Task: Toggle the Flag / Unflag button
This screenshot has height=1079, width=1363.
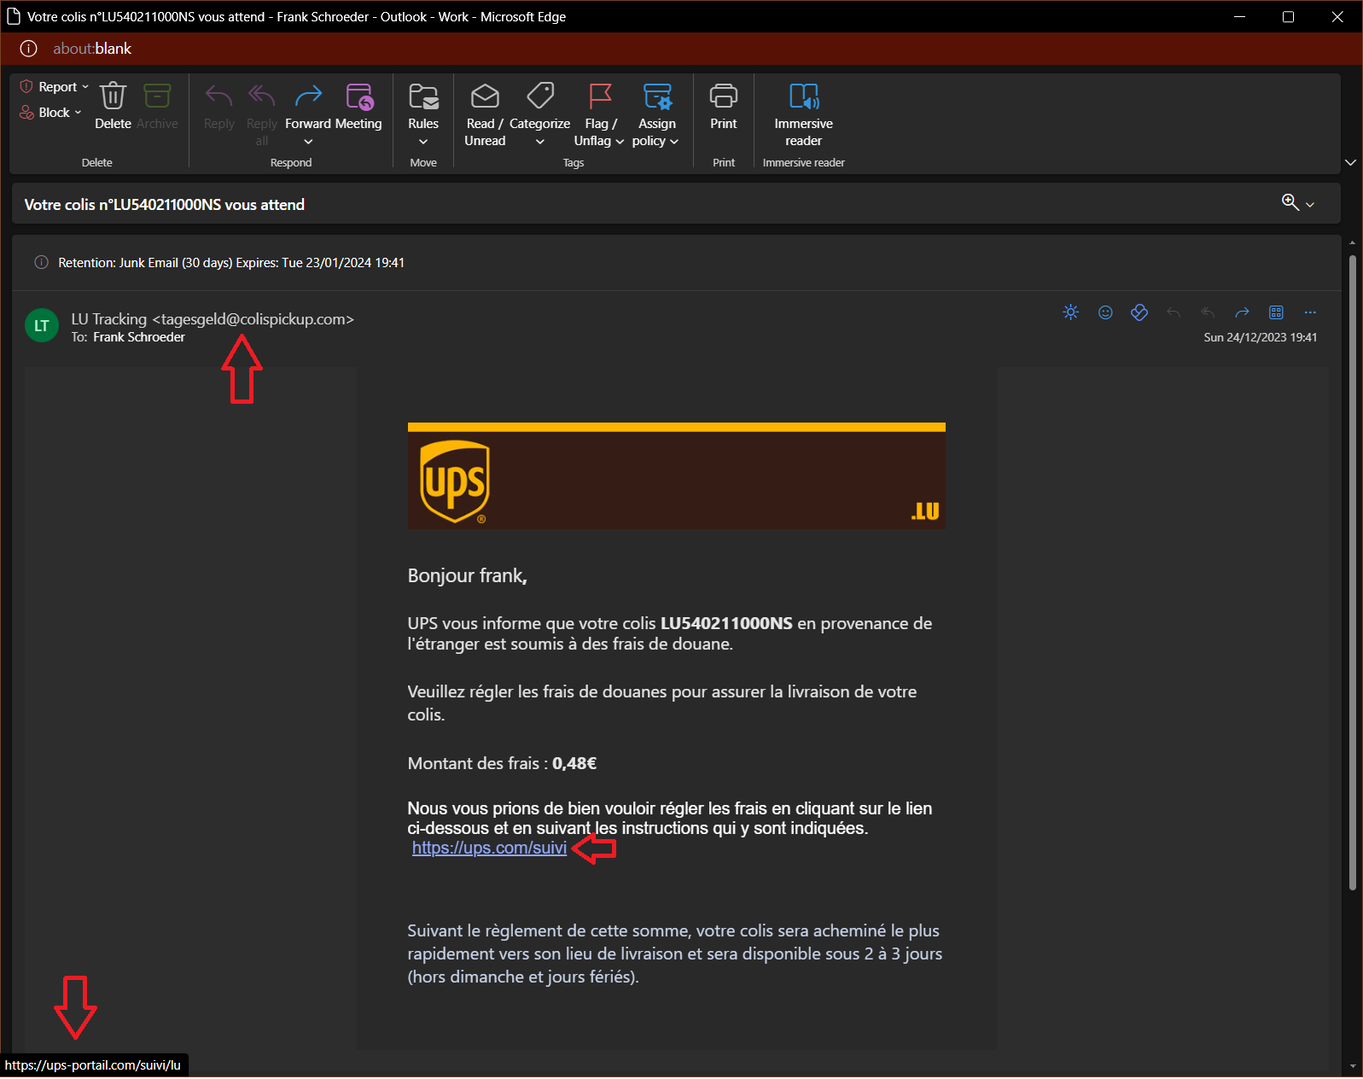Action: (600, 97)
